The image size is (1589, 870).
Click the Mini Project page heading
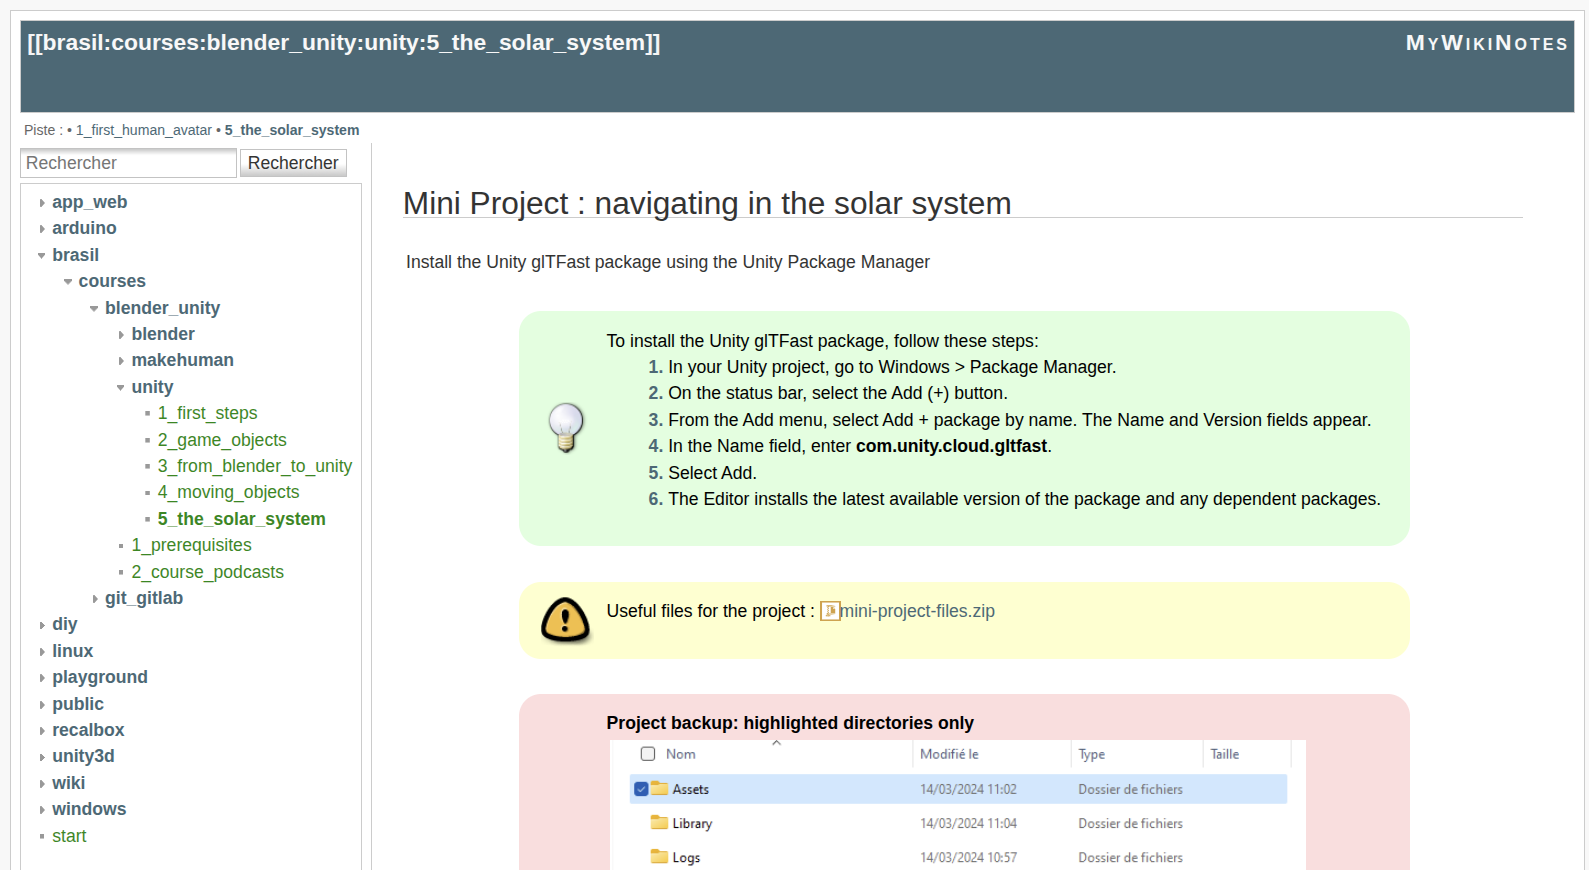tap(707, 203)
